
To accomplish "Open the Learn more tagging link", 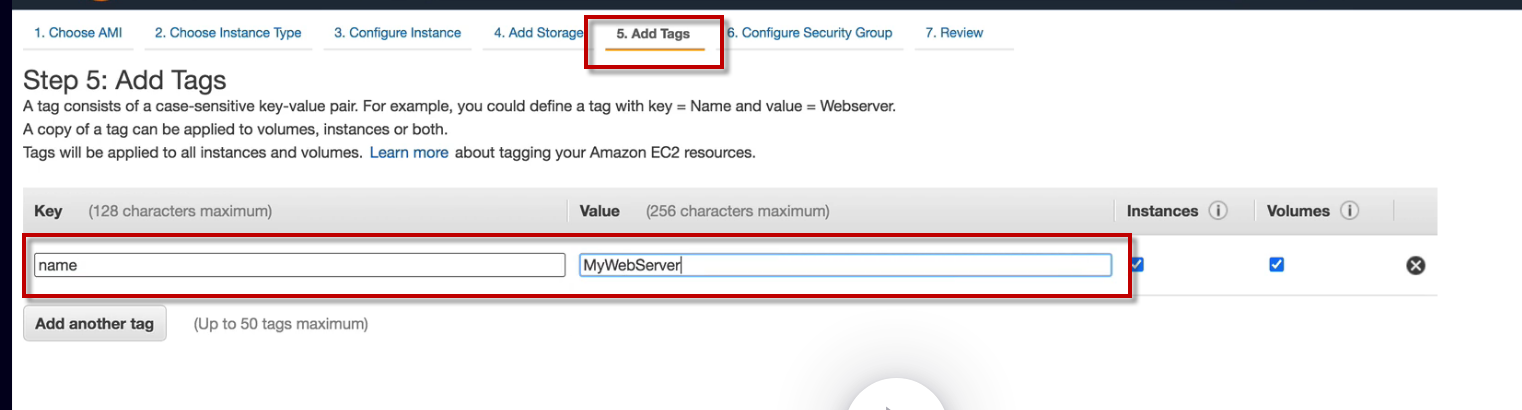I will pos(409,153).
